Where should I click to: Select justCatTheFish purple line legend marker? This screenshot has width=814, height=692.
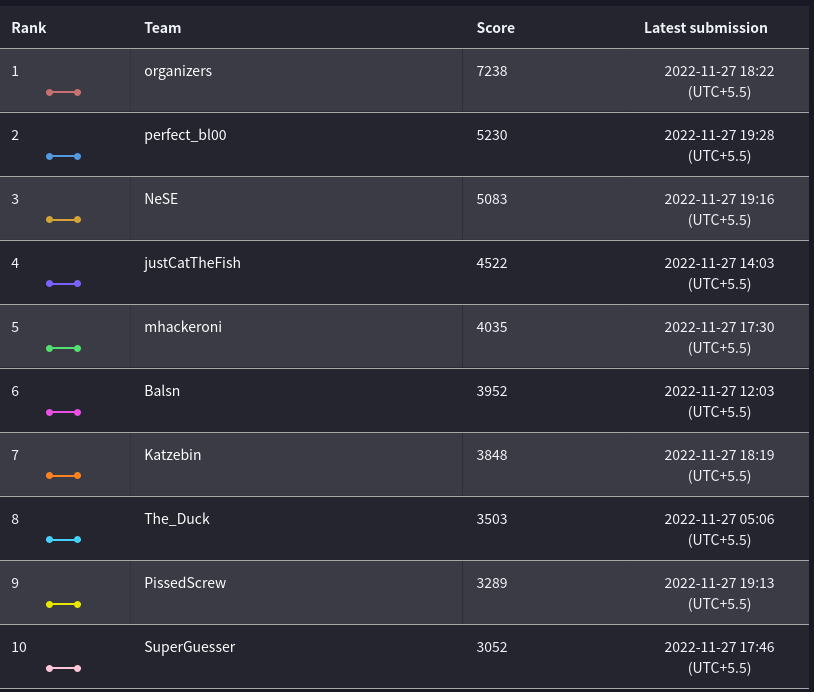click(63, 283)
